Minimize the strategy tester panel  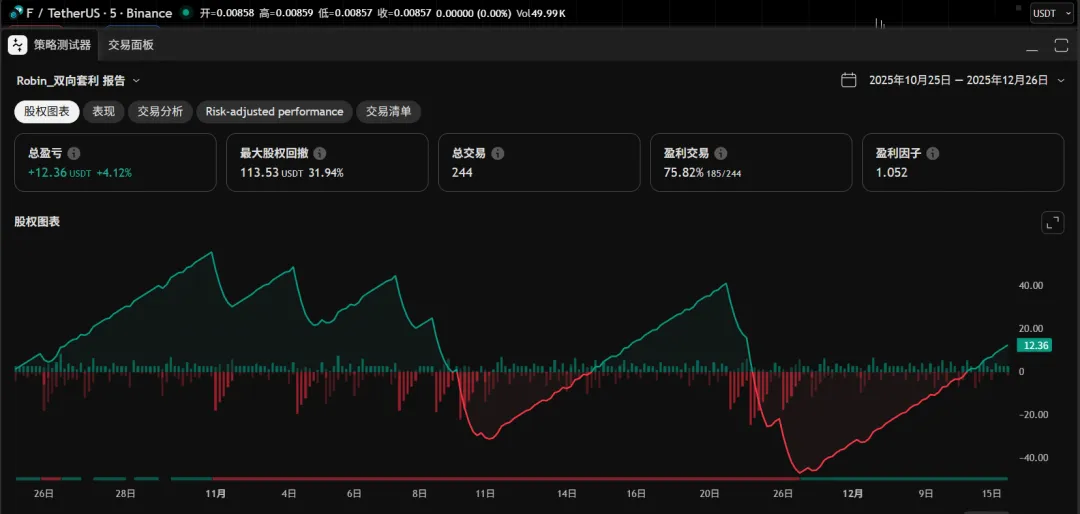(1033, 46)
